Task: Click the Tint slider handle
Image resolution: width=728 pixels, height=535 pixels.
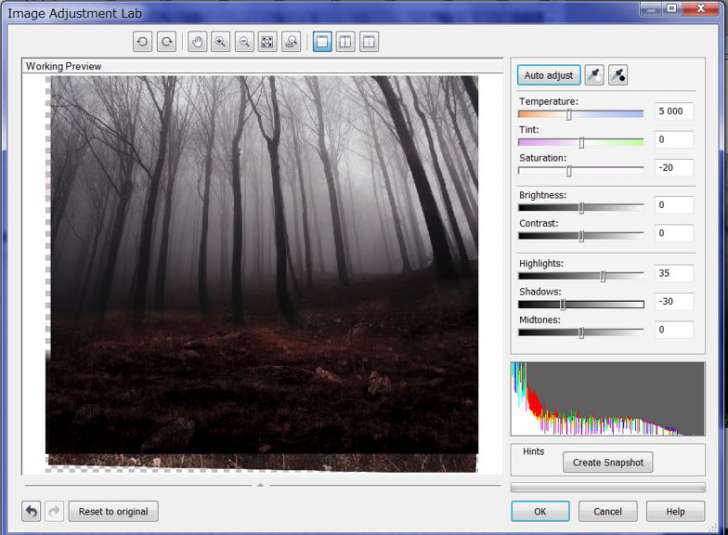Action: click(581, 143)
